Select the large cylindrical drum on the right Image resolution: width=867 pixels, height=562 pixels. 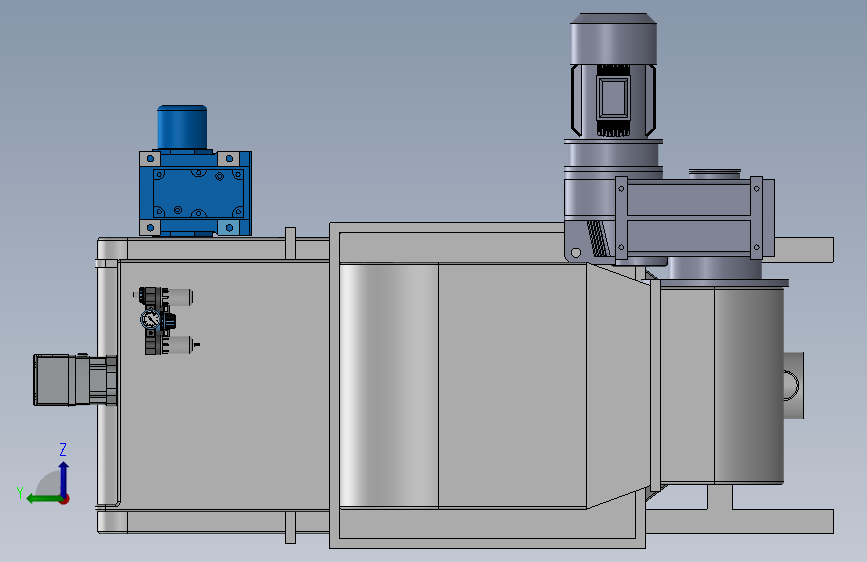coord(722,384)
